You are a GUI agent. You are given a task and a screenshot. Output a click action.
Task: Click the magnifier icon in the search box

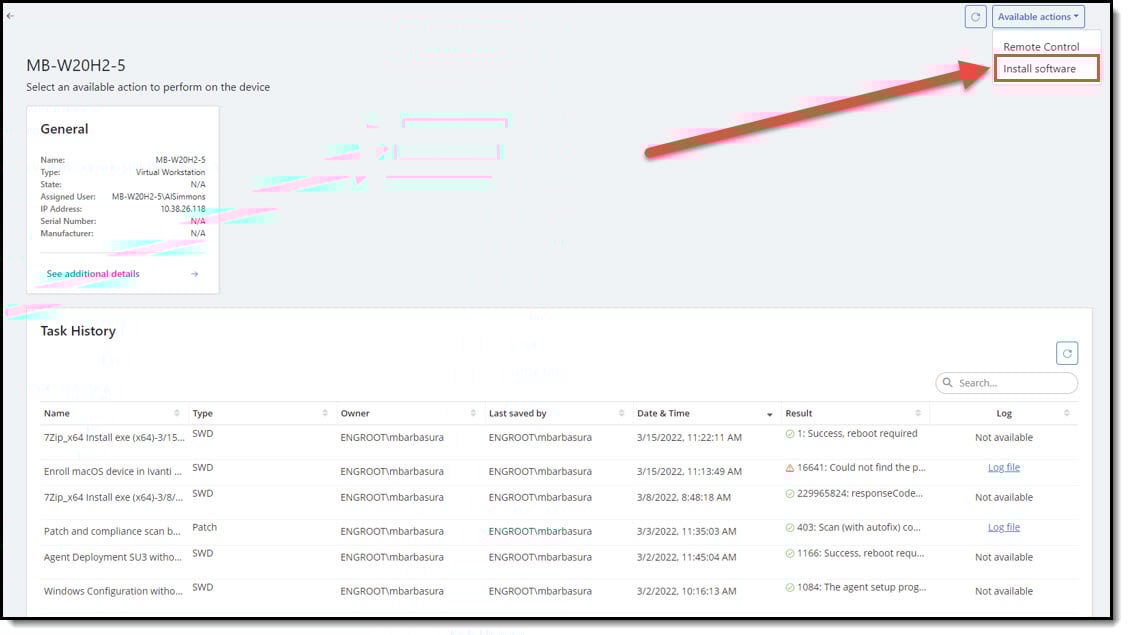pyautogui.click(x=947, y=382)
